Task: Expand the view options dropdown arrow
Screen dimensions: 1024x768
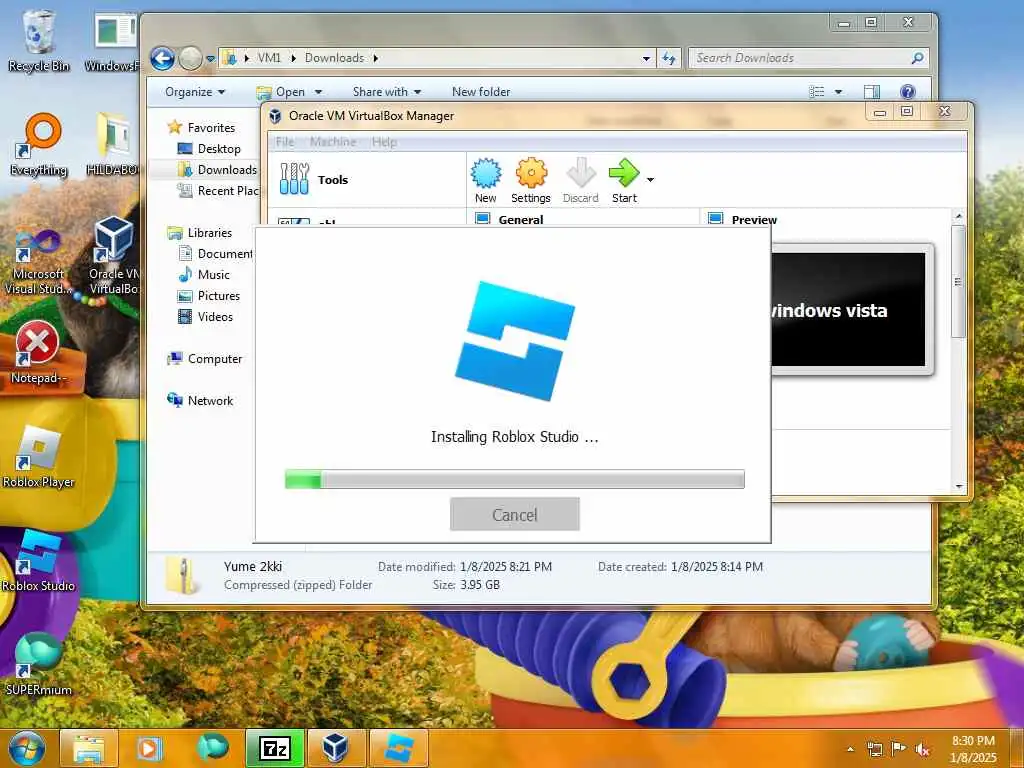Action: (x=839, y=92)
